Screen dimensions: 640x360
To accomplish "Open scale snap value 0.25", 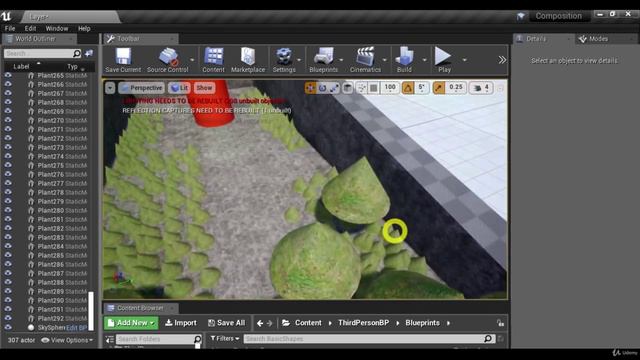I will 456,88.
